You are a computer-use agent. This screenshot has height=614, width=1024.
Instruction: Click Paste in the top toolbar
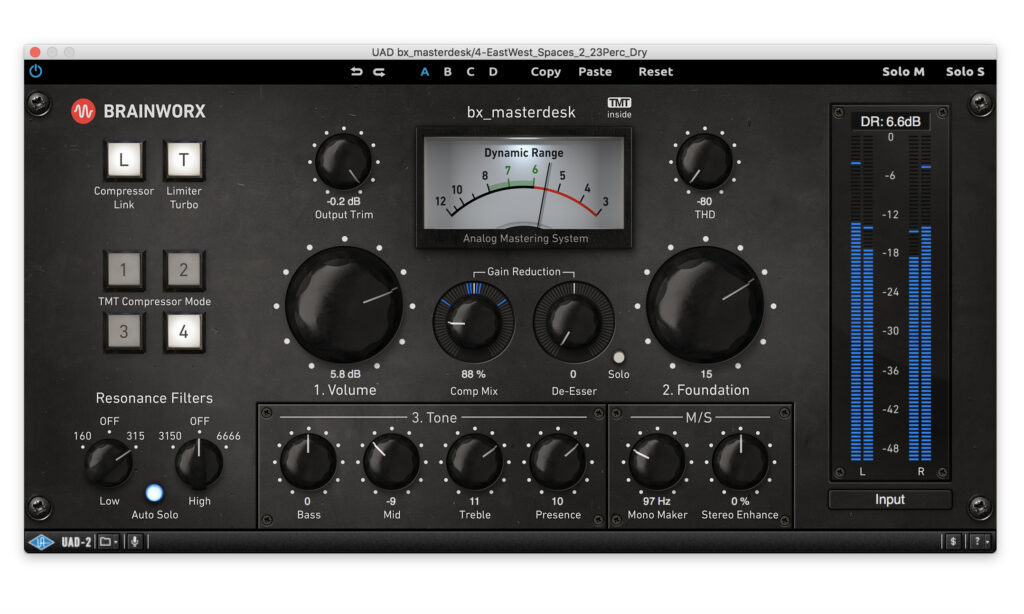(x=595, y=72)
